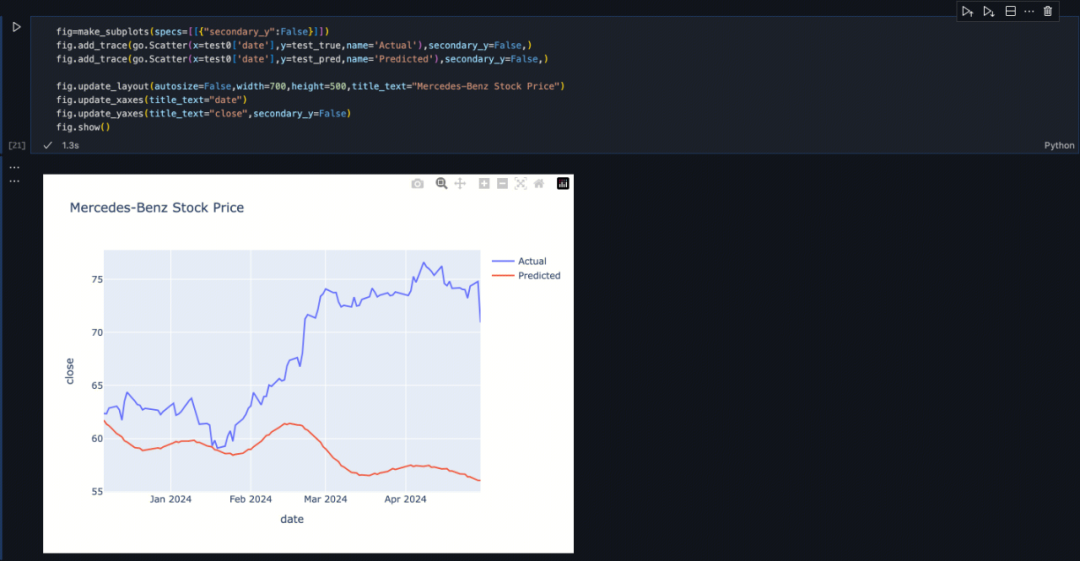
Task: Click the Mercedes-Benz Stock Price chart title
Action: click(x=157, y=208)
